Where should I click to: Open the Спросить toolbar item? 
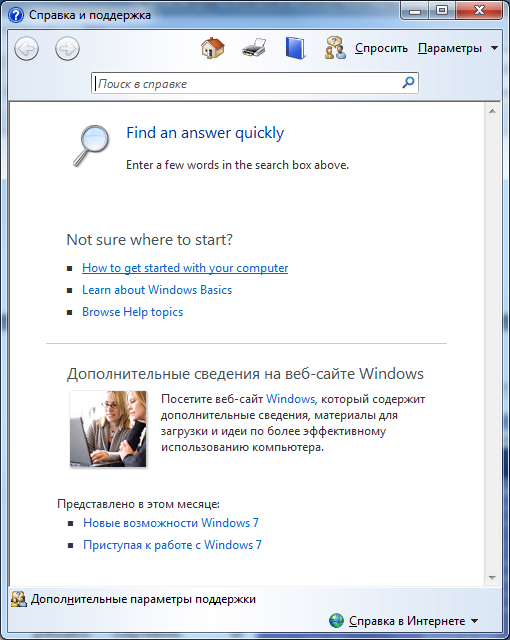pyautogui.click(x=381, y=48)
